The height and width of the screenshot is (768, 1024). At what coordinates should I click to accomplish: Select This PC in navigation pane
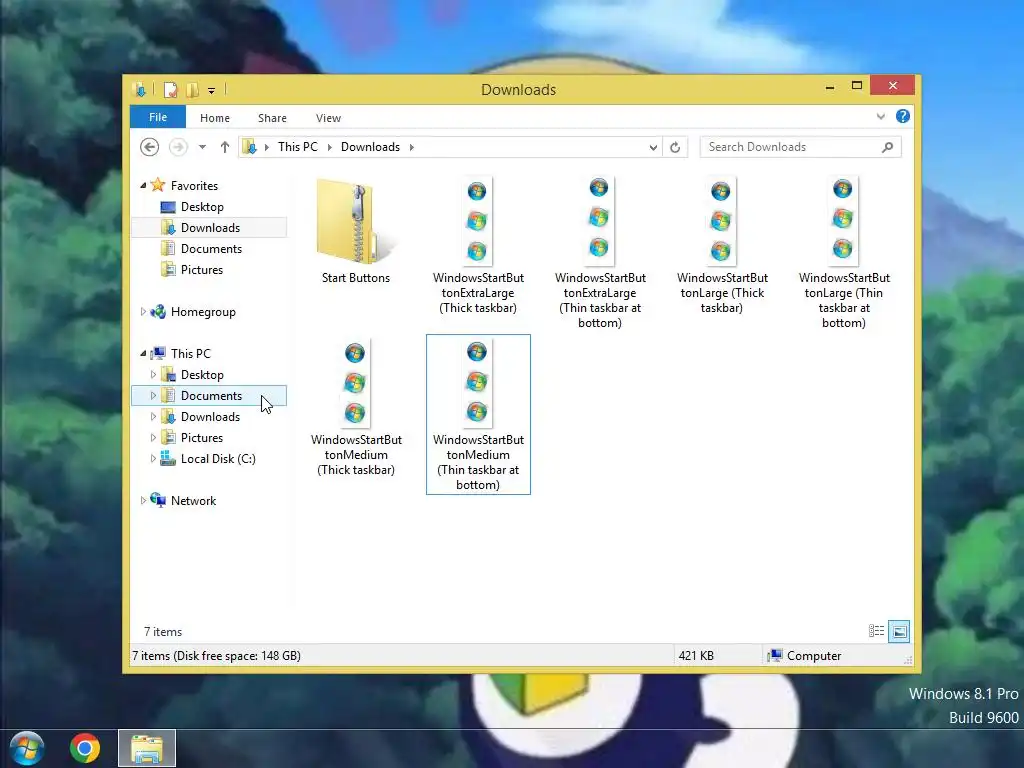[x=191, y=353]
